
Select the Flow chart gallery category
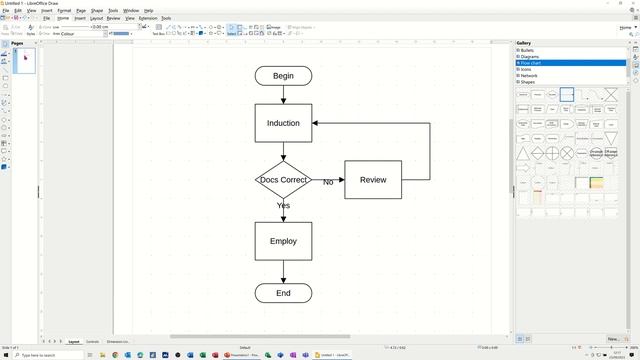[x=571, y=63]
